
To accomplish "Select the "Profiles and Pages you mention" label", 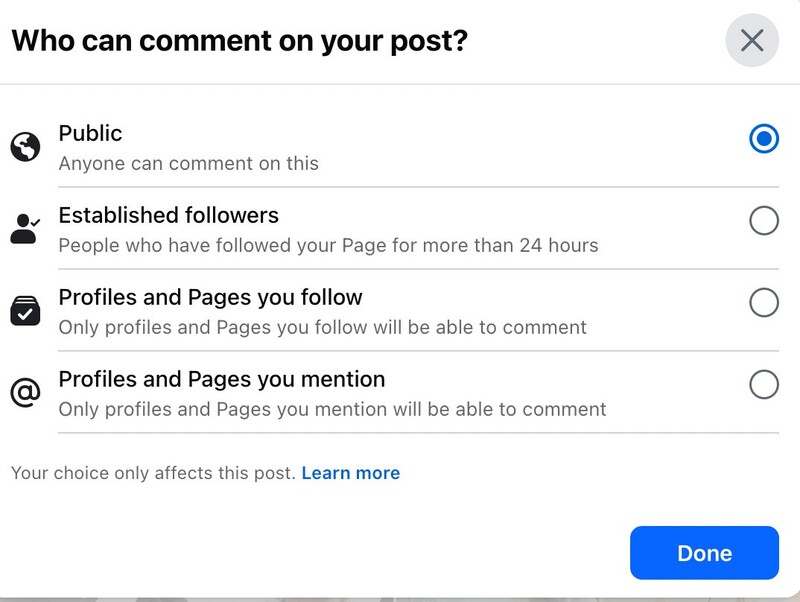I will (x=222, y=379).
